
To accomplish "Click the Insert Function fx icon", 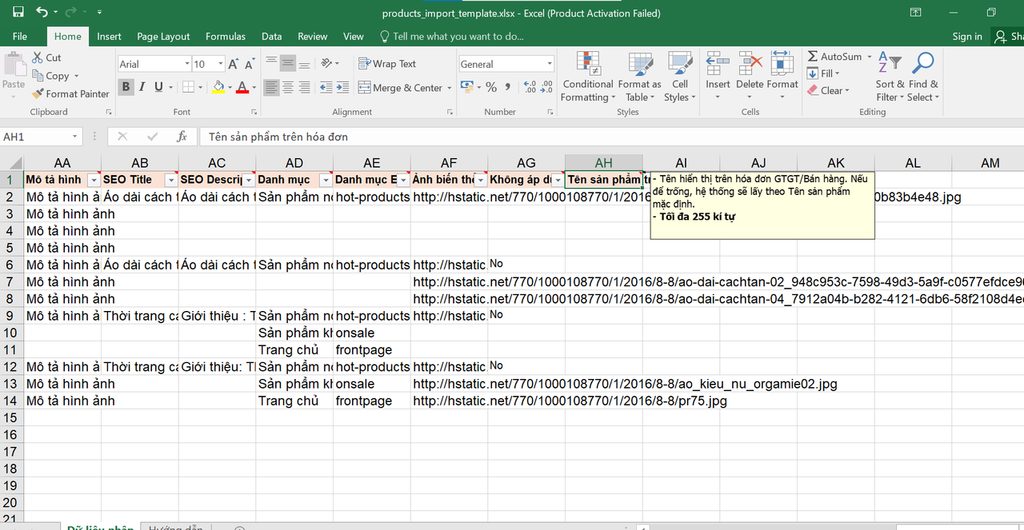I will [181, 136].
